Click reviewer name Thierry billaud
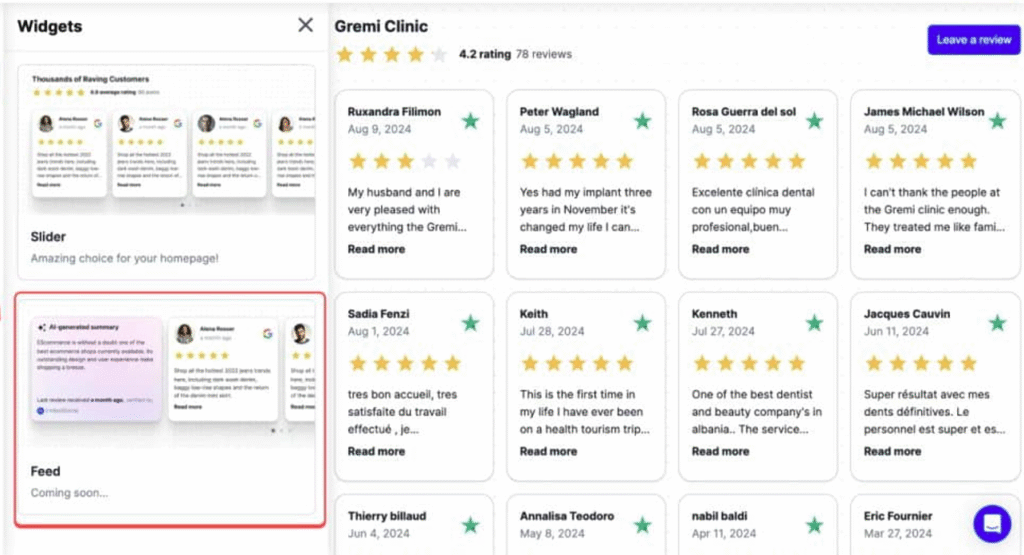This screenshot has width=1024, height=555. click(387, 516)
